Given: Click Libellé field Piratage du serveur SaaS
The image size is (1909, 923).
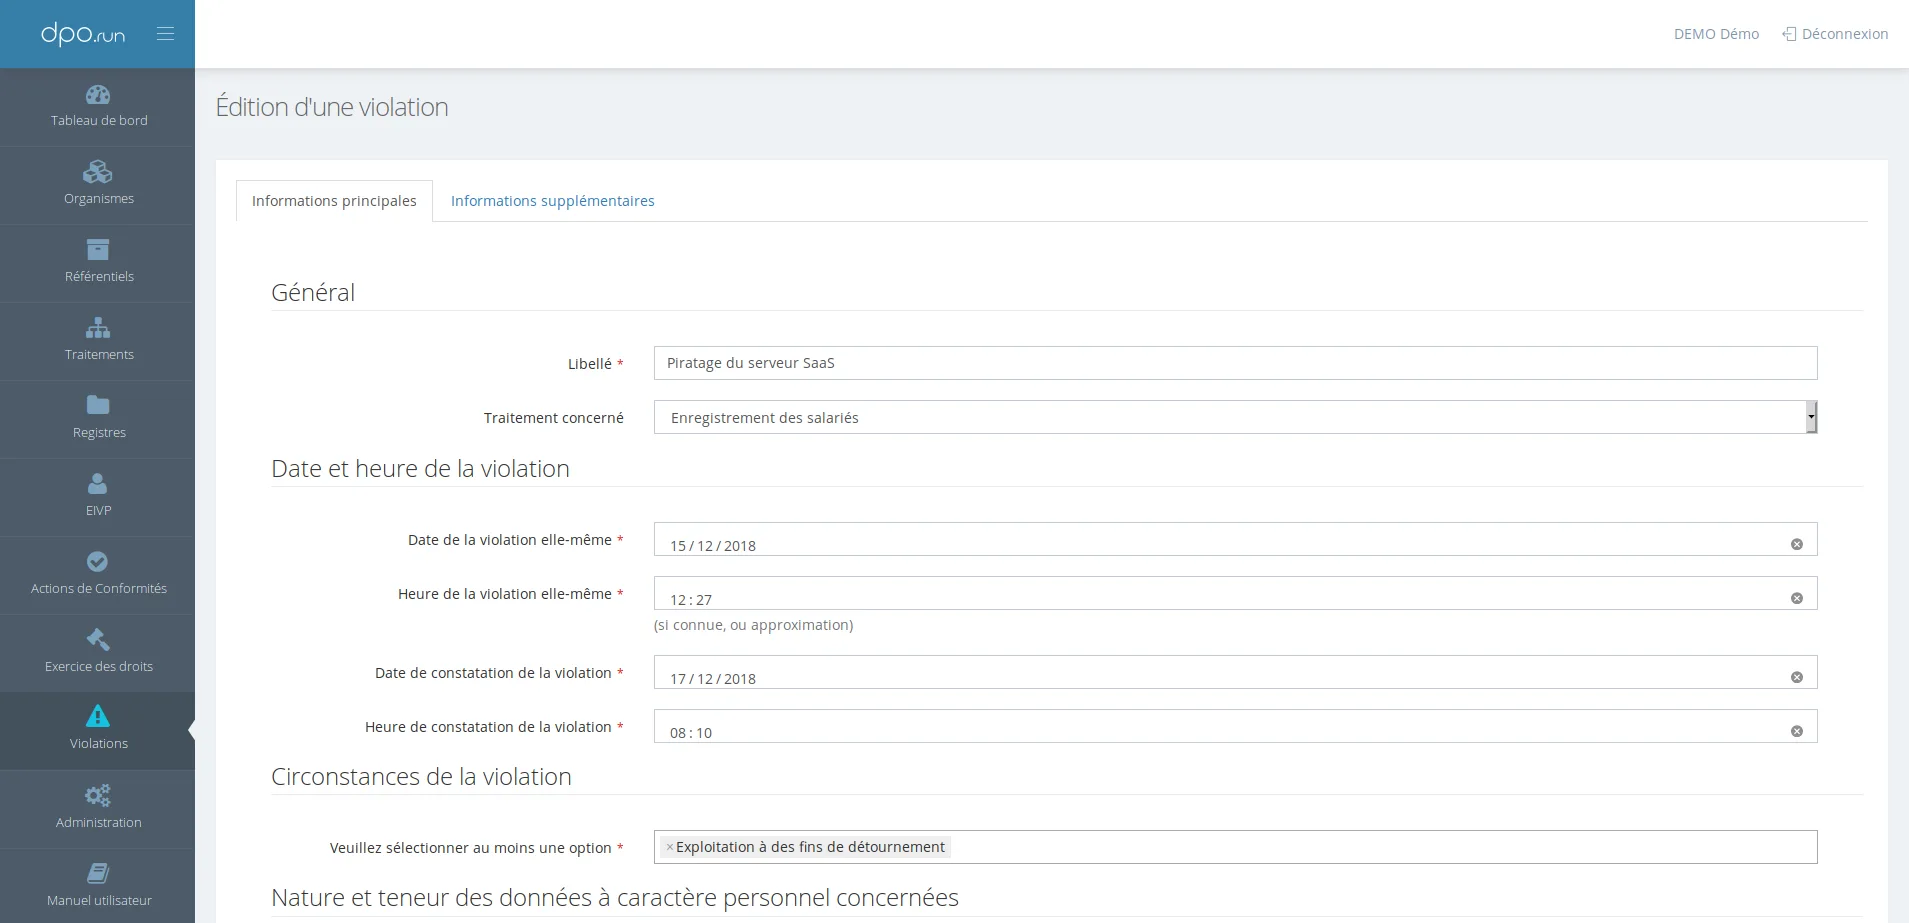Looking at the screenshot, I should [x=1235, y=363].
